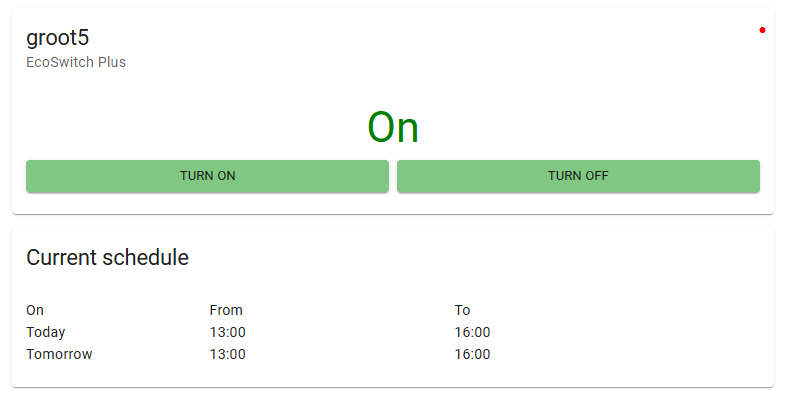Click Tomorrow's 13:00 start time

227,354
